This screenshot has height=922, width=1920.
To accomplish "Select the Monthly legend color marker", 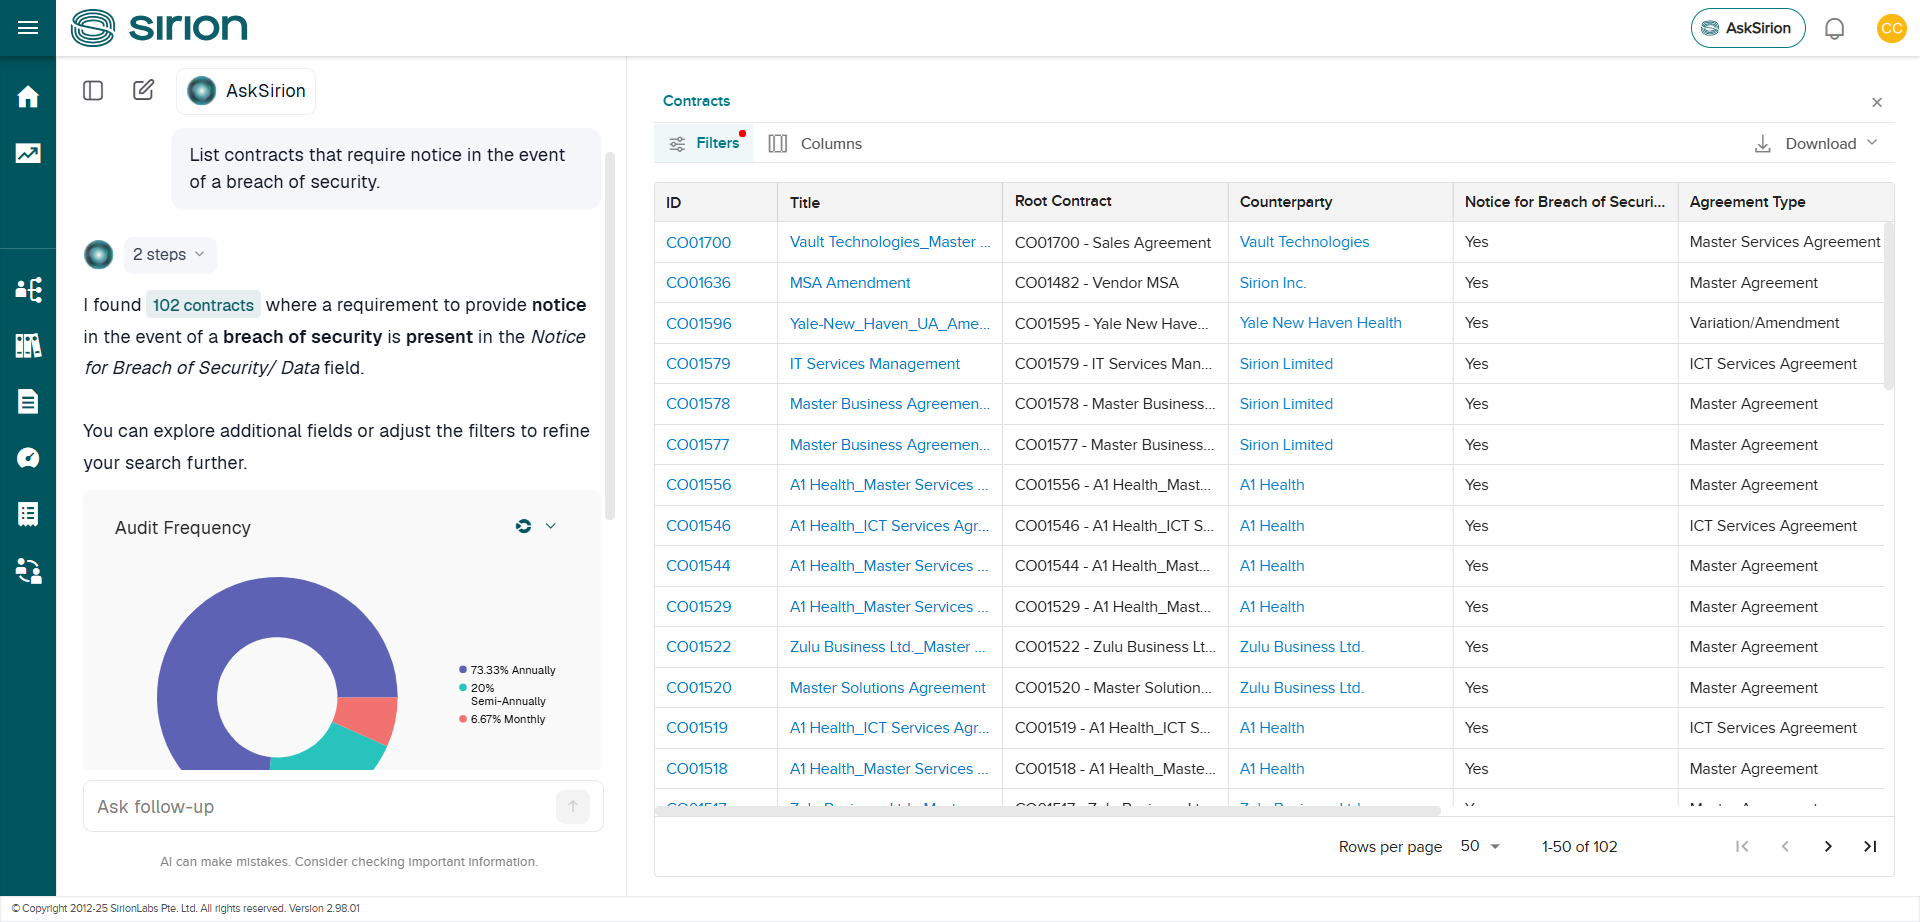I will coord(463,719).
